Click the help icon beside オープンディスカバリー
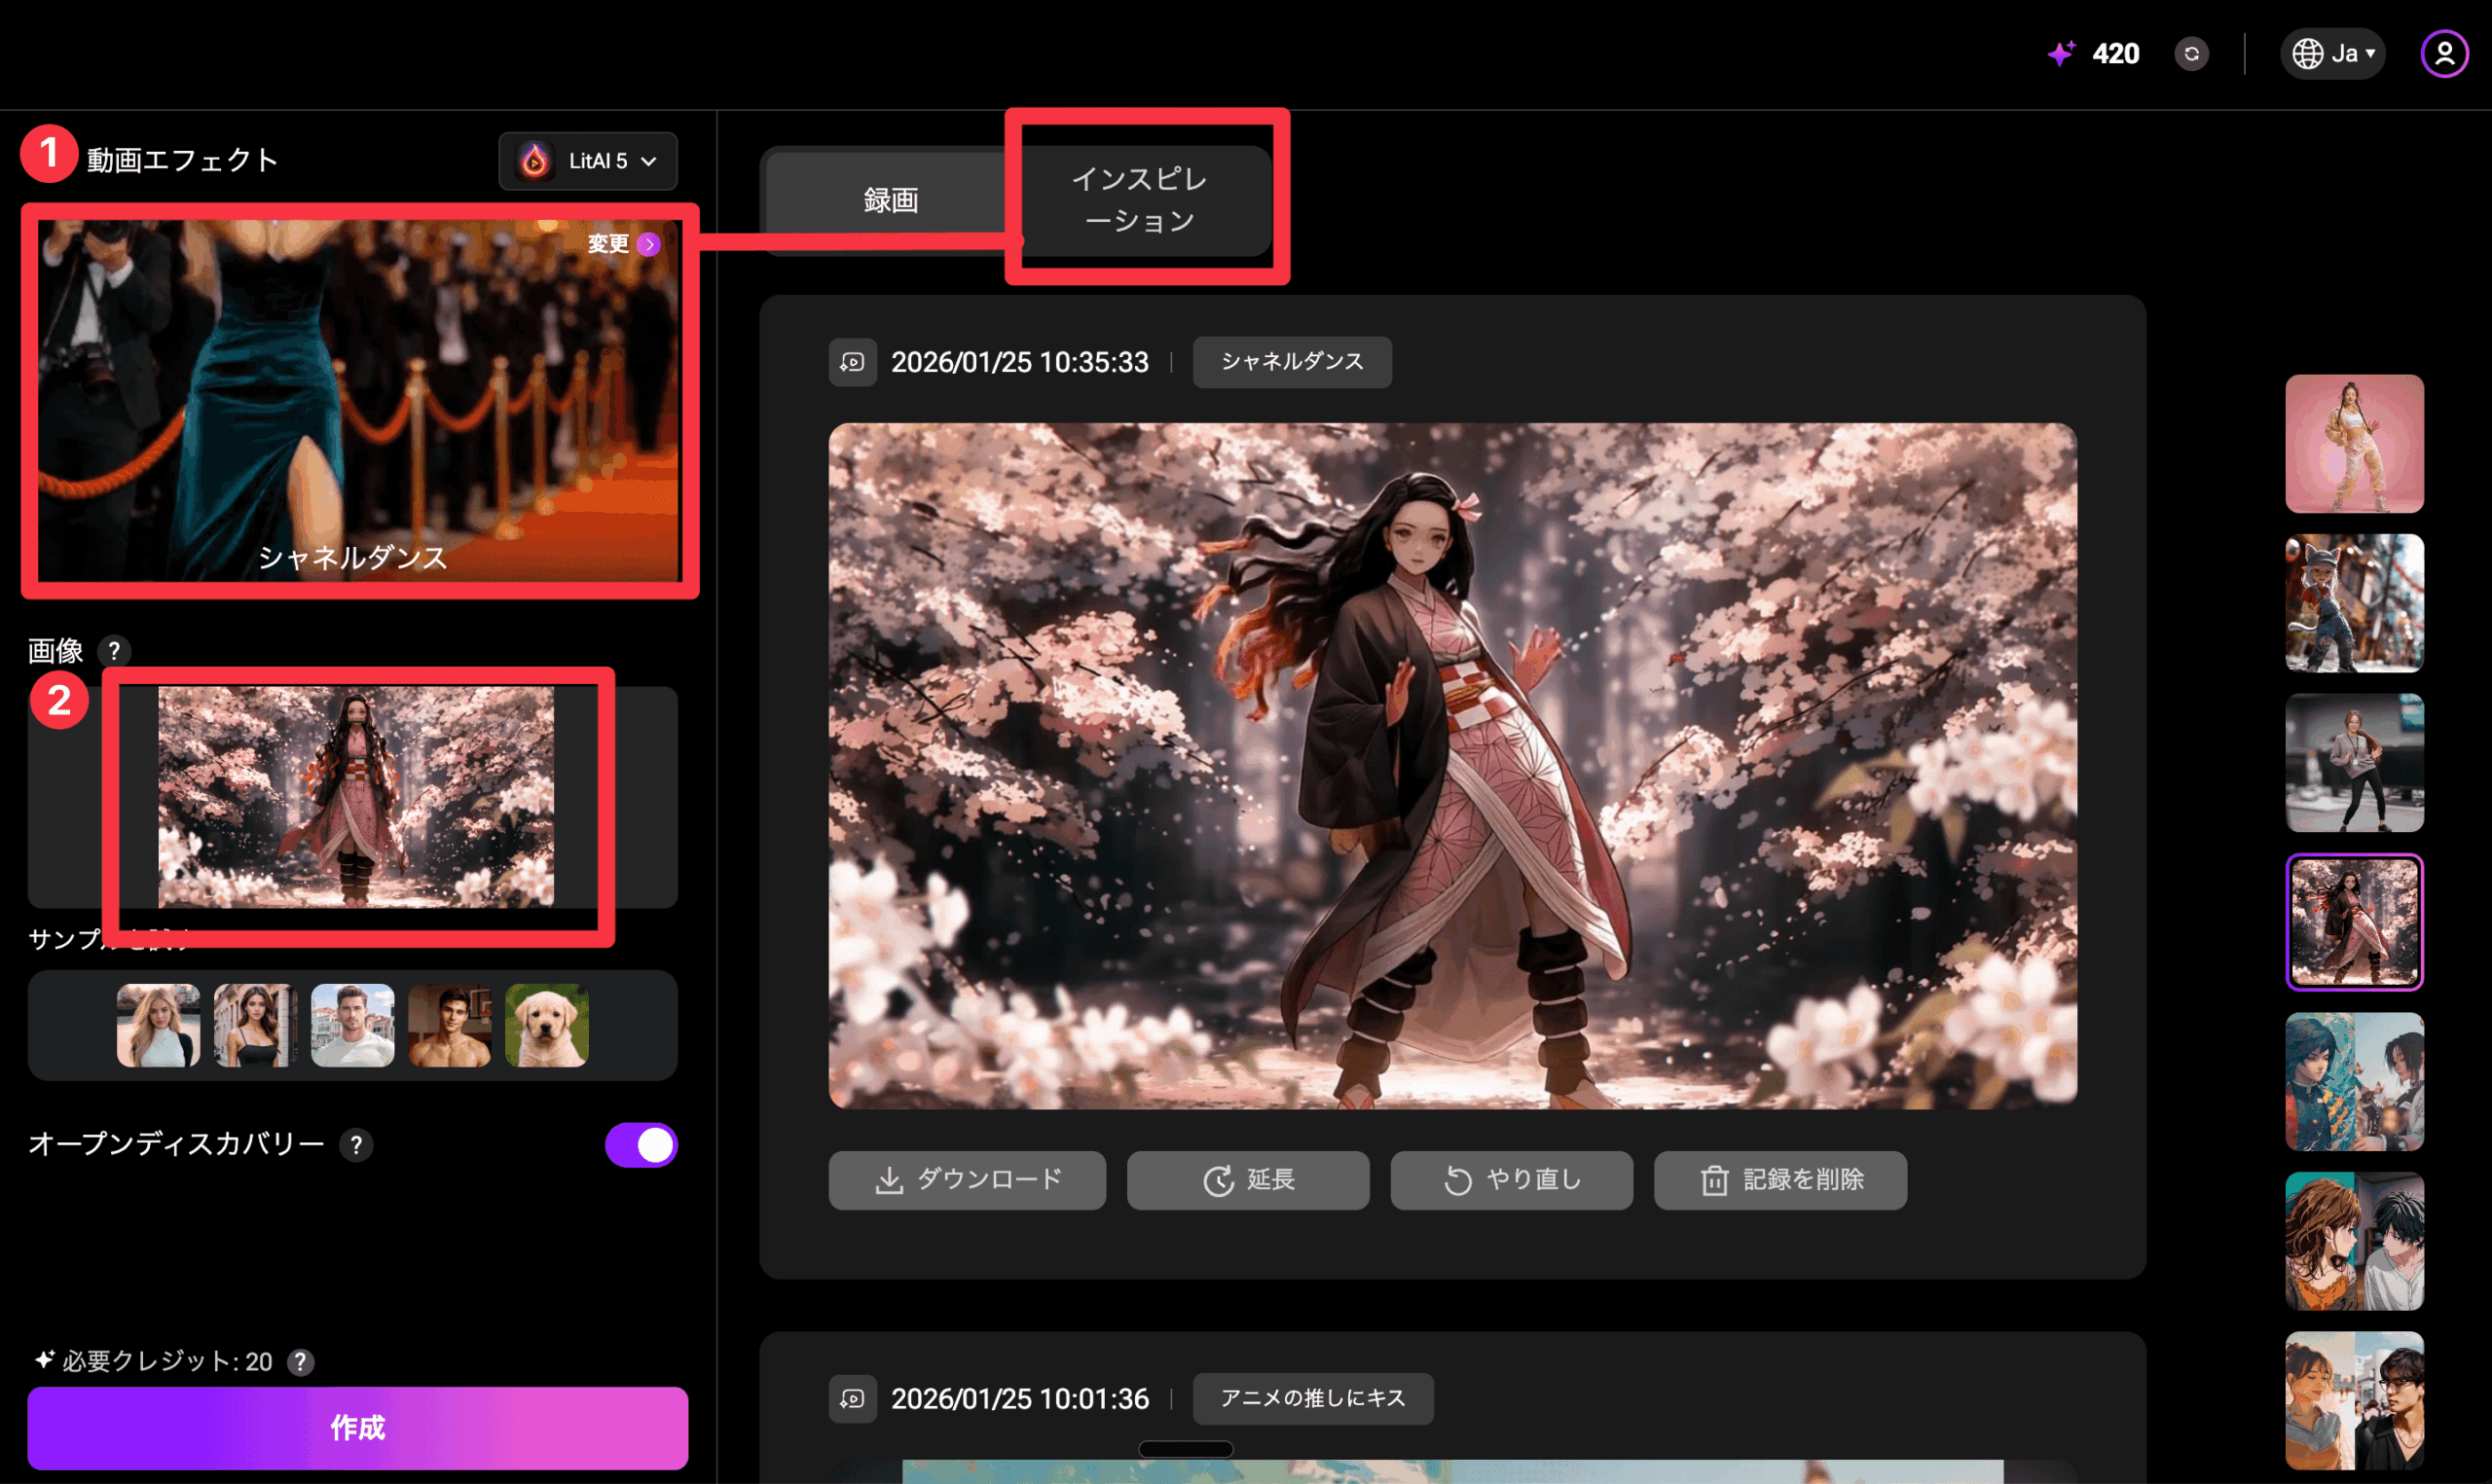 pos(356,1145)
